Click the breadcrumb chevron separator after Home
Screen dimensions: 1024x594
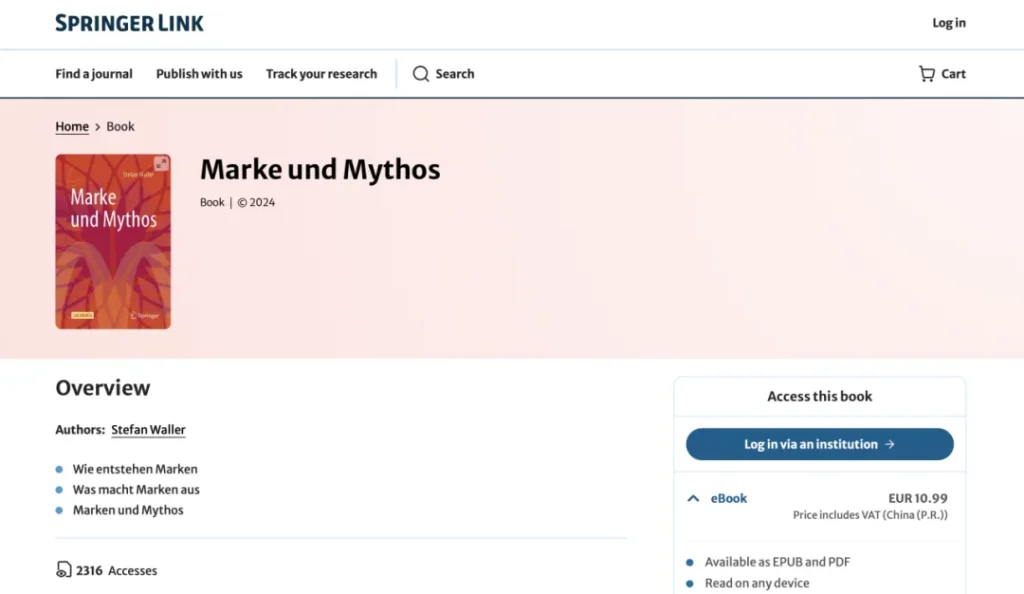tap(98, 127)
